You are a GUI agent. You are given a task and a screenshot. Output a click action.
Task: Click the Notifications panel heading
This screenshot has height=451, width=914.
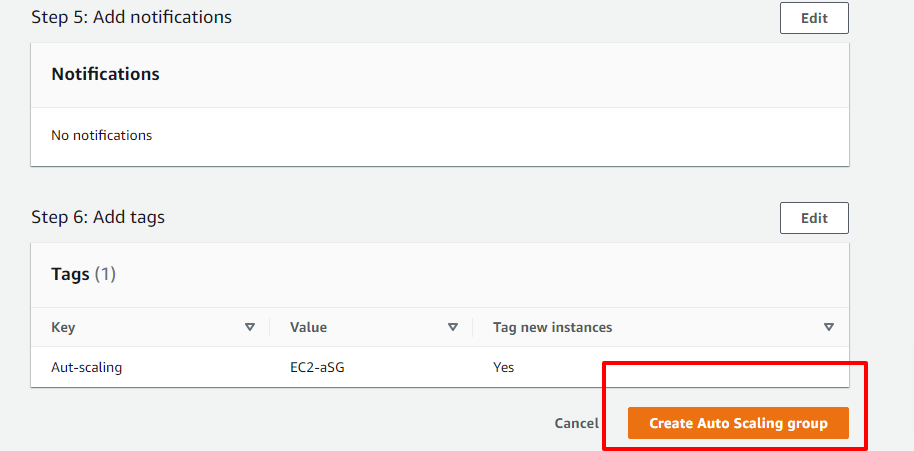pyautogui.click(x=106, y=75)
